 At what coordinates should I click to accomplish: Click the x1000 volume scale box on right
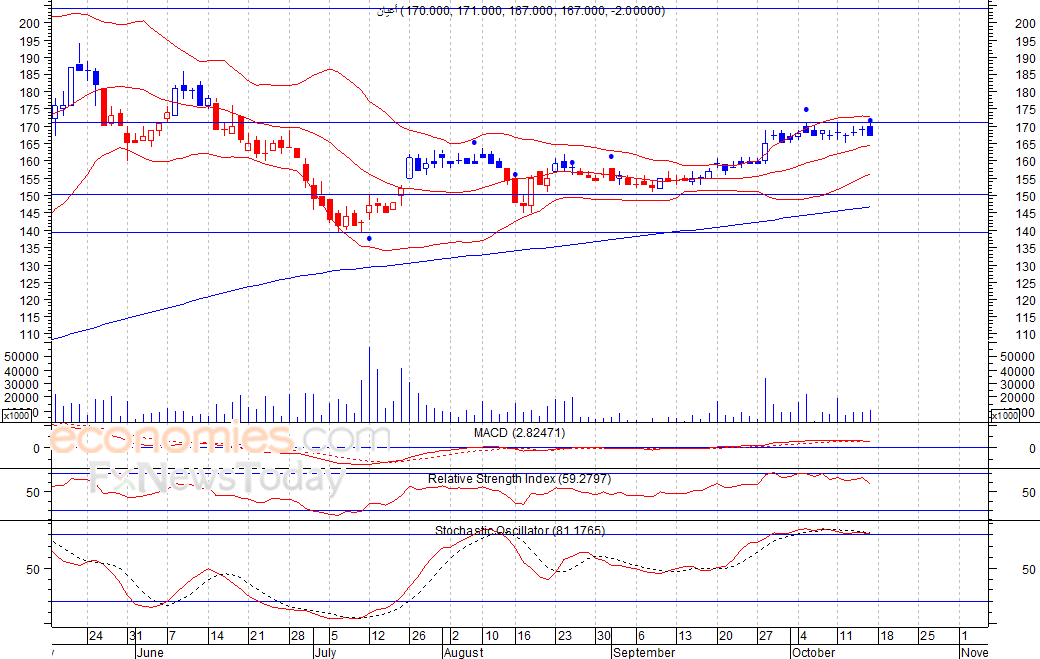(1005, 415)
